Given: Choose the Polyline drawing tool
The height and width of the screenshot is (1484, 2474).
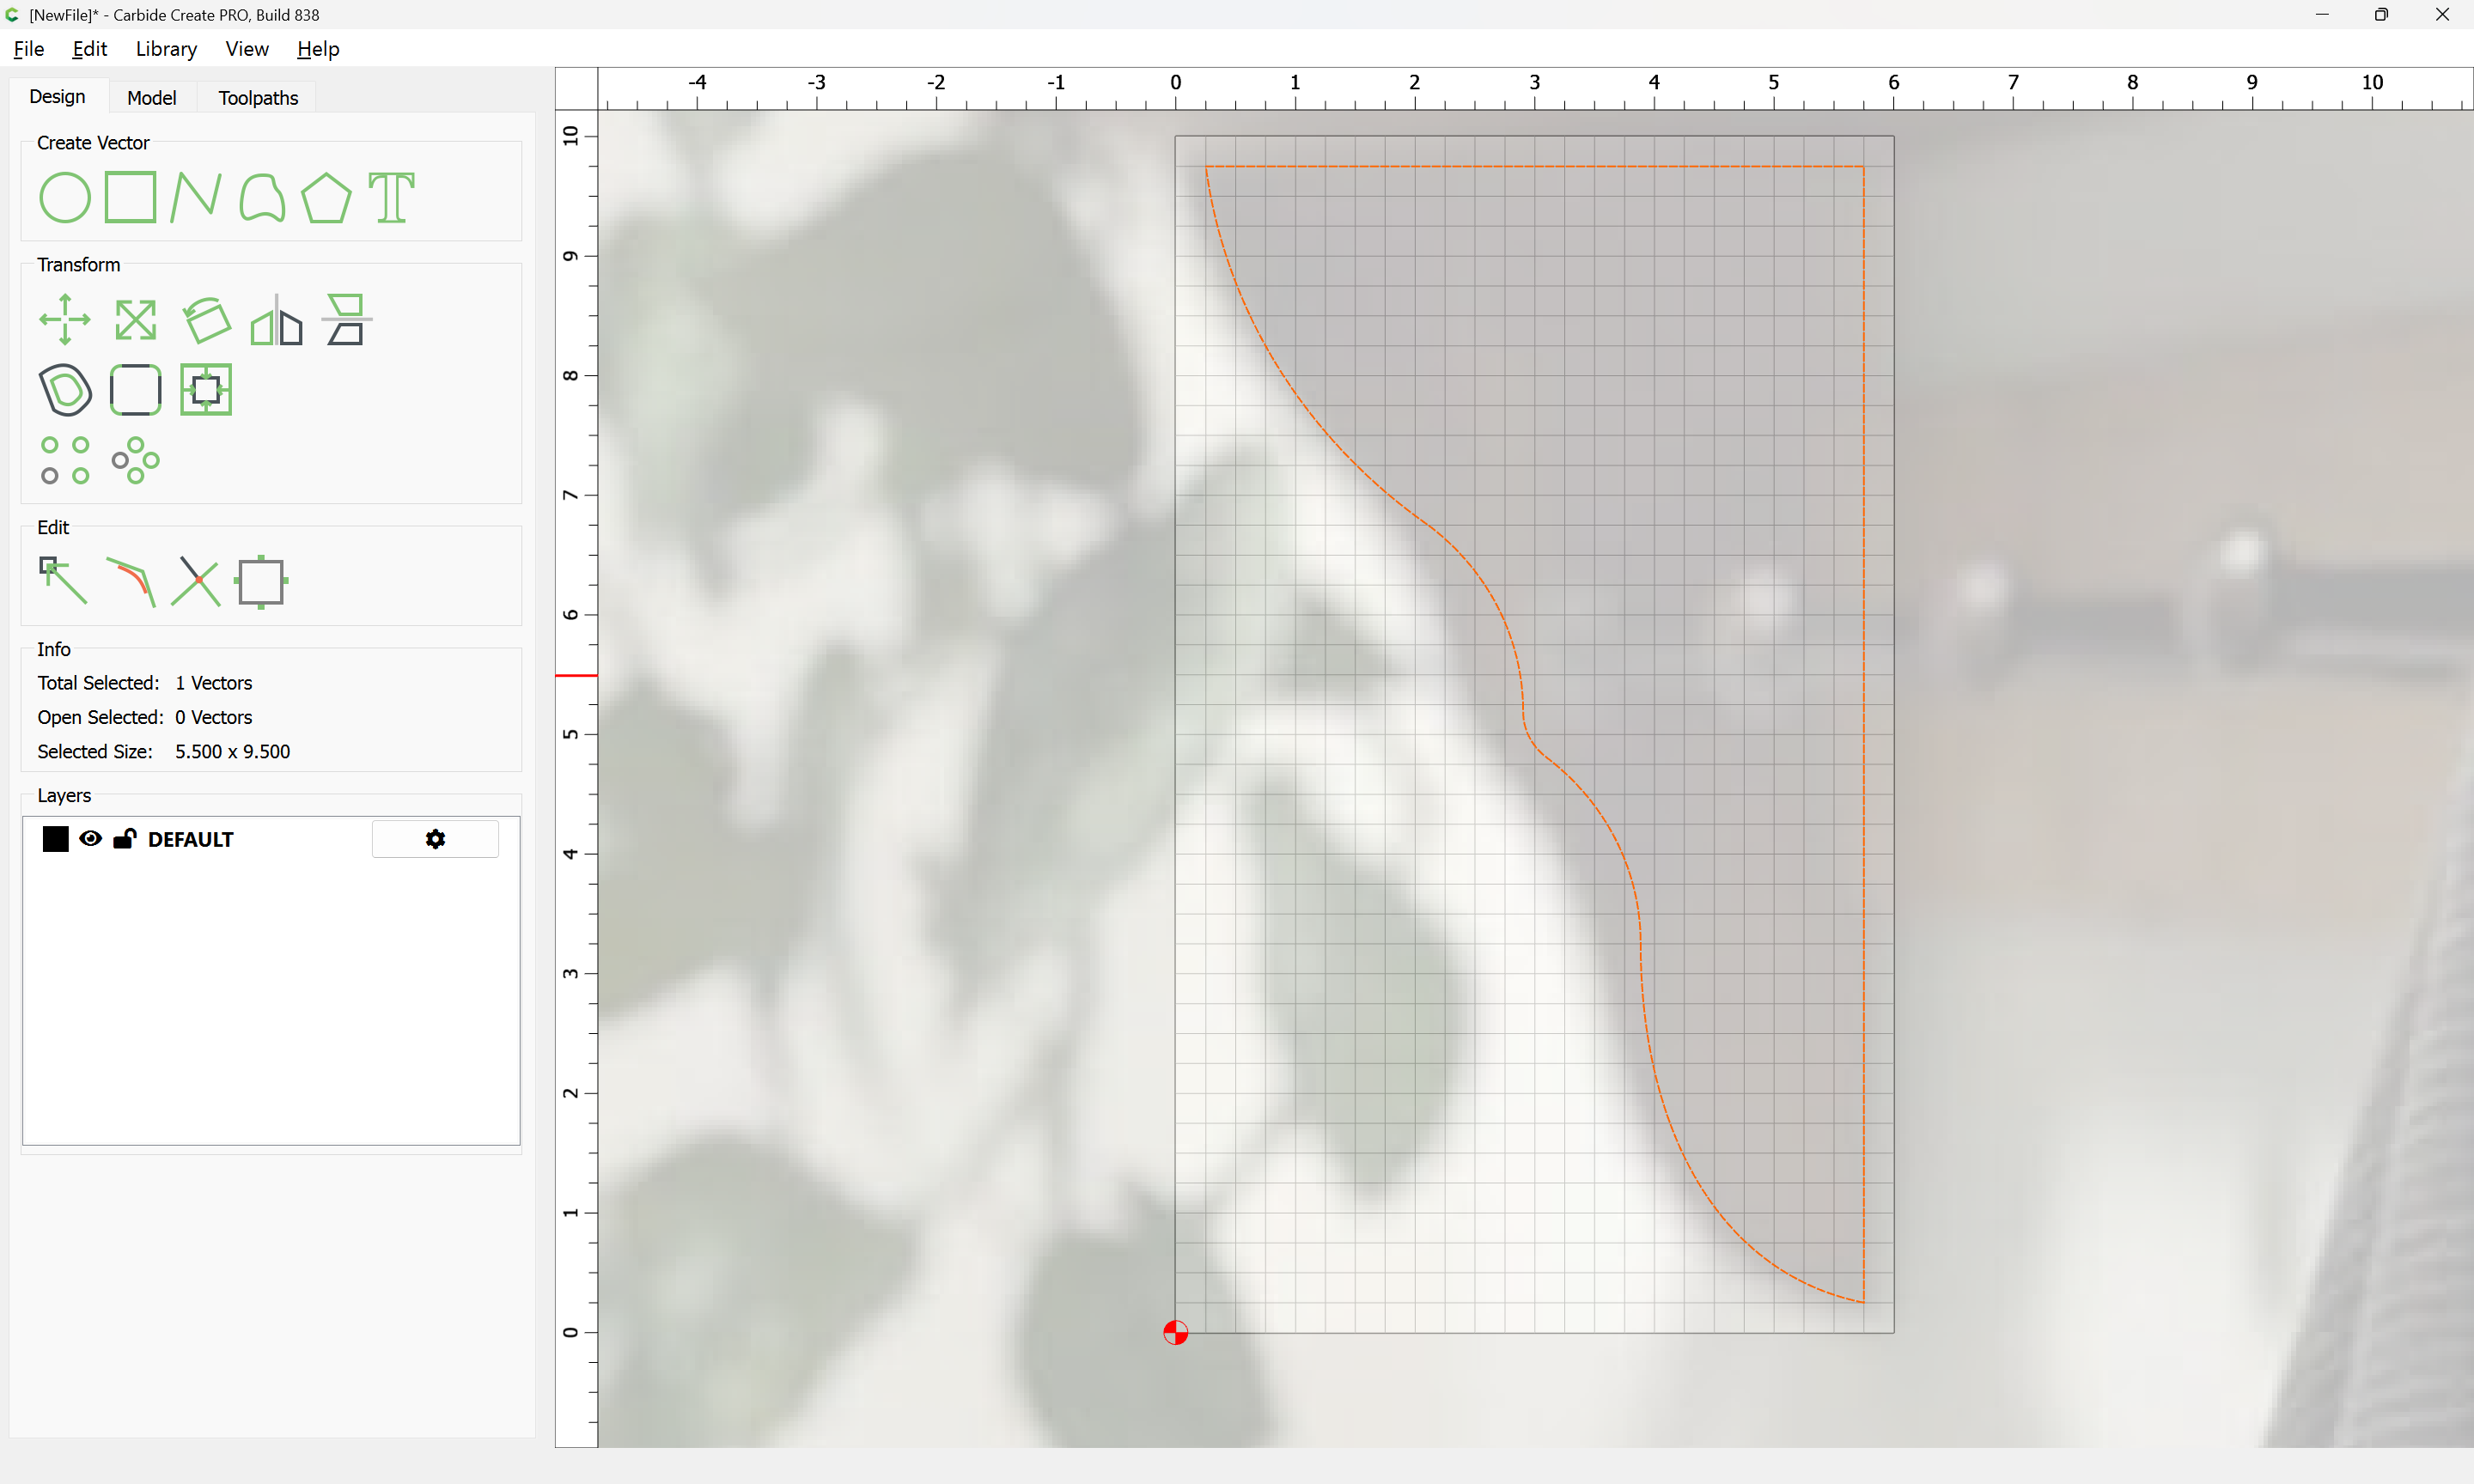Looking at the screenshot, I should coord(195,197).
